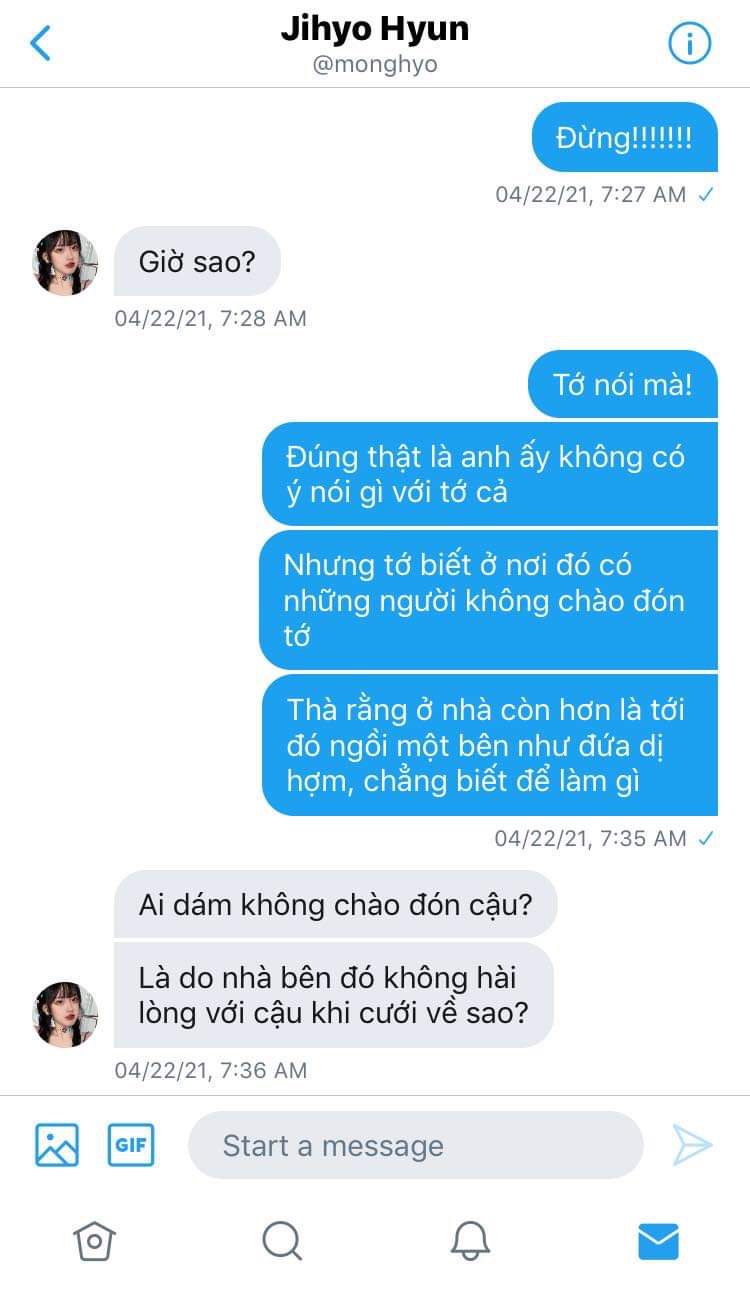The width and height of the screenshot is (750, 1293).
Task: Open Jihyo Hyun's avatar next to 'Giờ sao?'
Action: point(66,263)
